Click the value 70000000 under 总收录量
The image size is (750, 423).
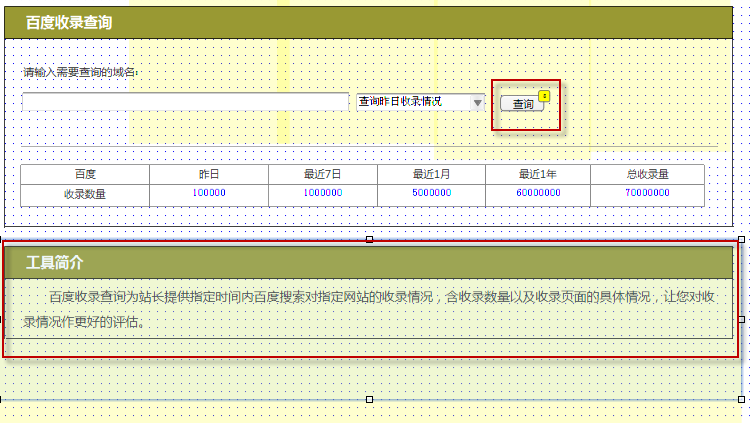648,193
